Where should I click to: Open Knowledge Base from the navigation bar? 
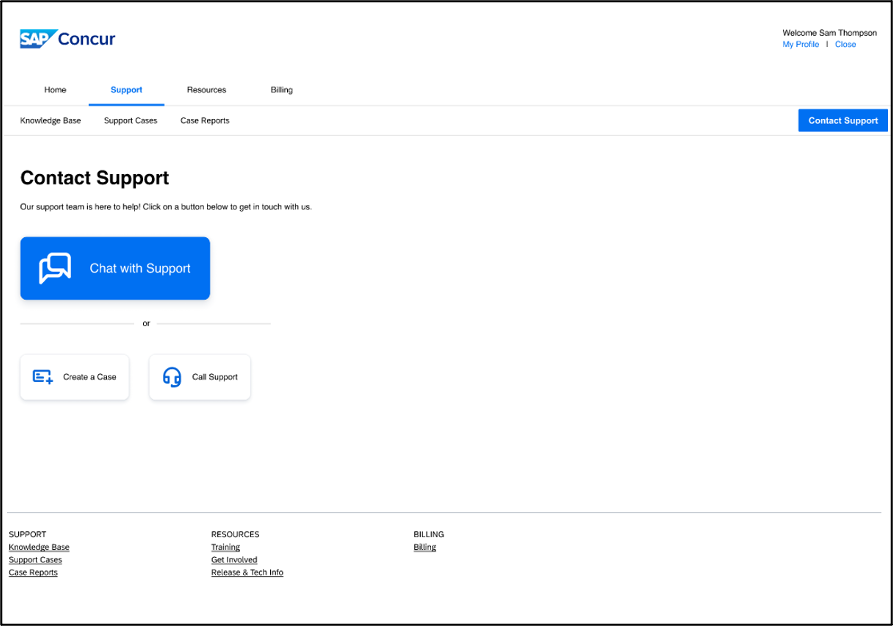(50, 120)
